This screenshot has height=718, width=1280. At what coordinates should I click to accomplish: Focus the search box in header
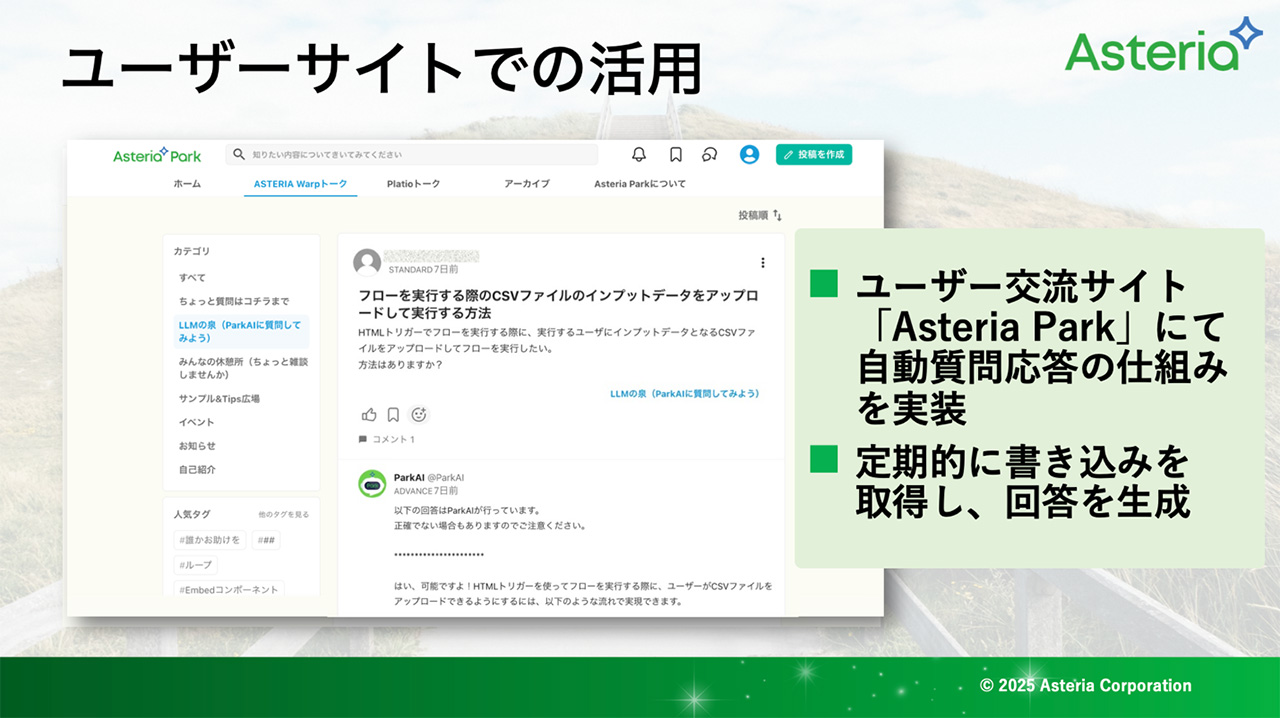pos(411,155)
